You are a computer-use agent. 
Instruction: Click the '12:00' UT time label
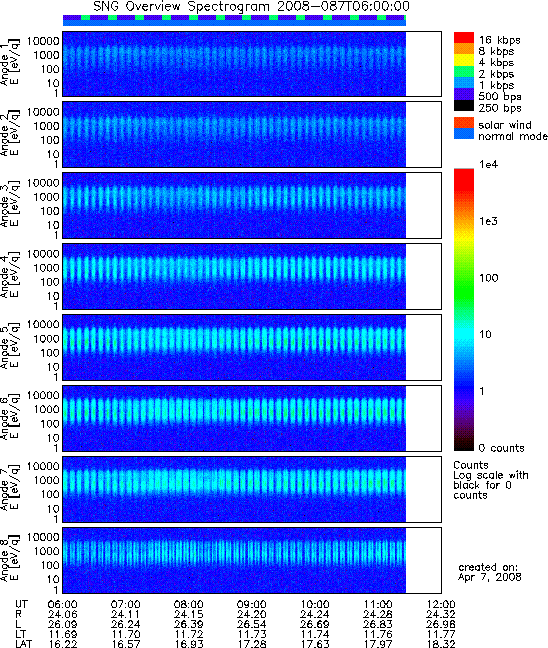coord(441,605)
